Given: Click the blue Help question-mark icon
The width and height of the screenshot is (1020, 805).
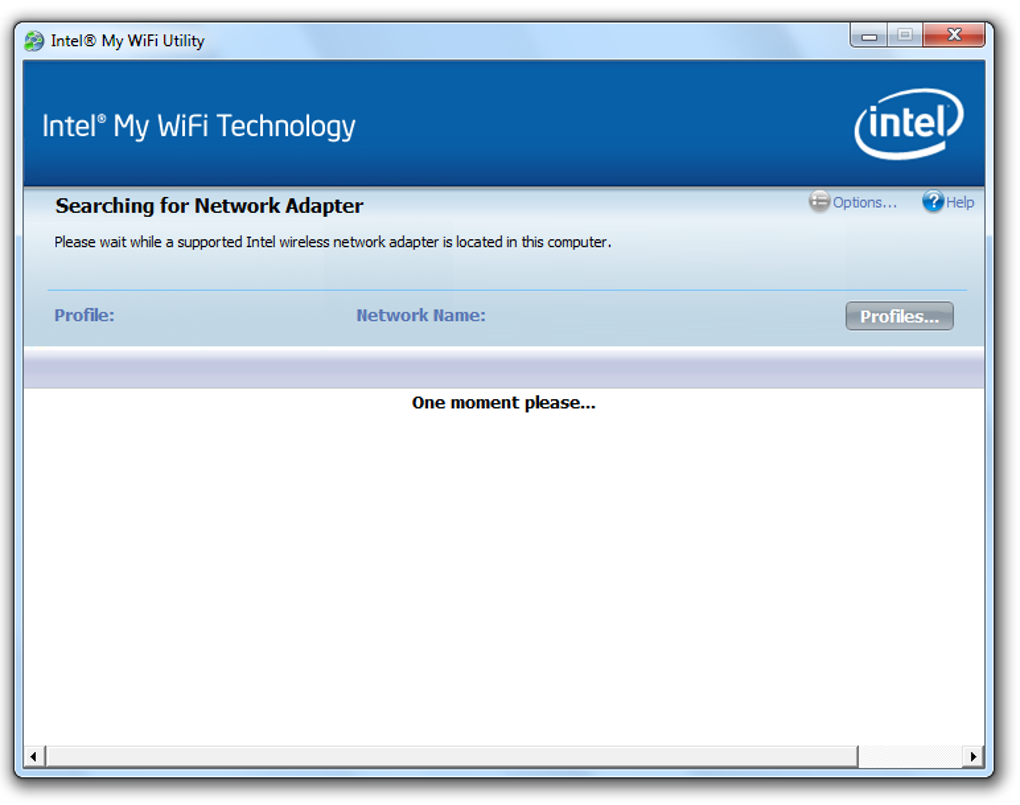Looking at the screenshot, I should tap(933, 201).
